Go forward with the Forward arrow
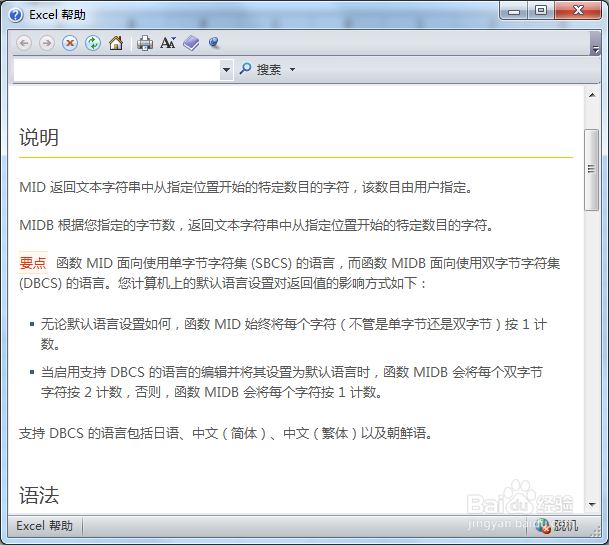 [47, 43]
